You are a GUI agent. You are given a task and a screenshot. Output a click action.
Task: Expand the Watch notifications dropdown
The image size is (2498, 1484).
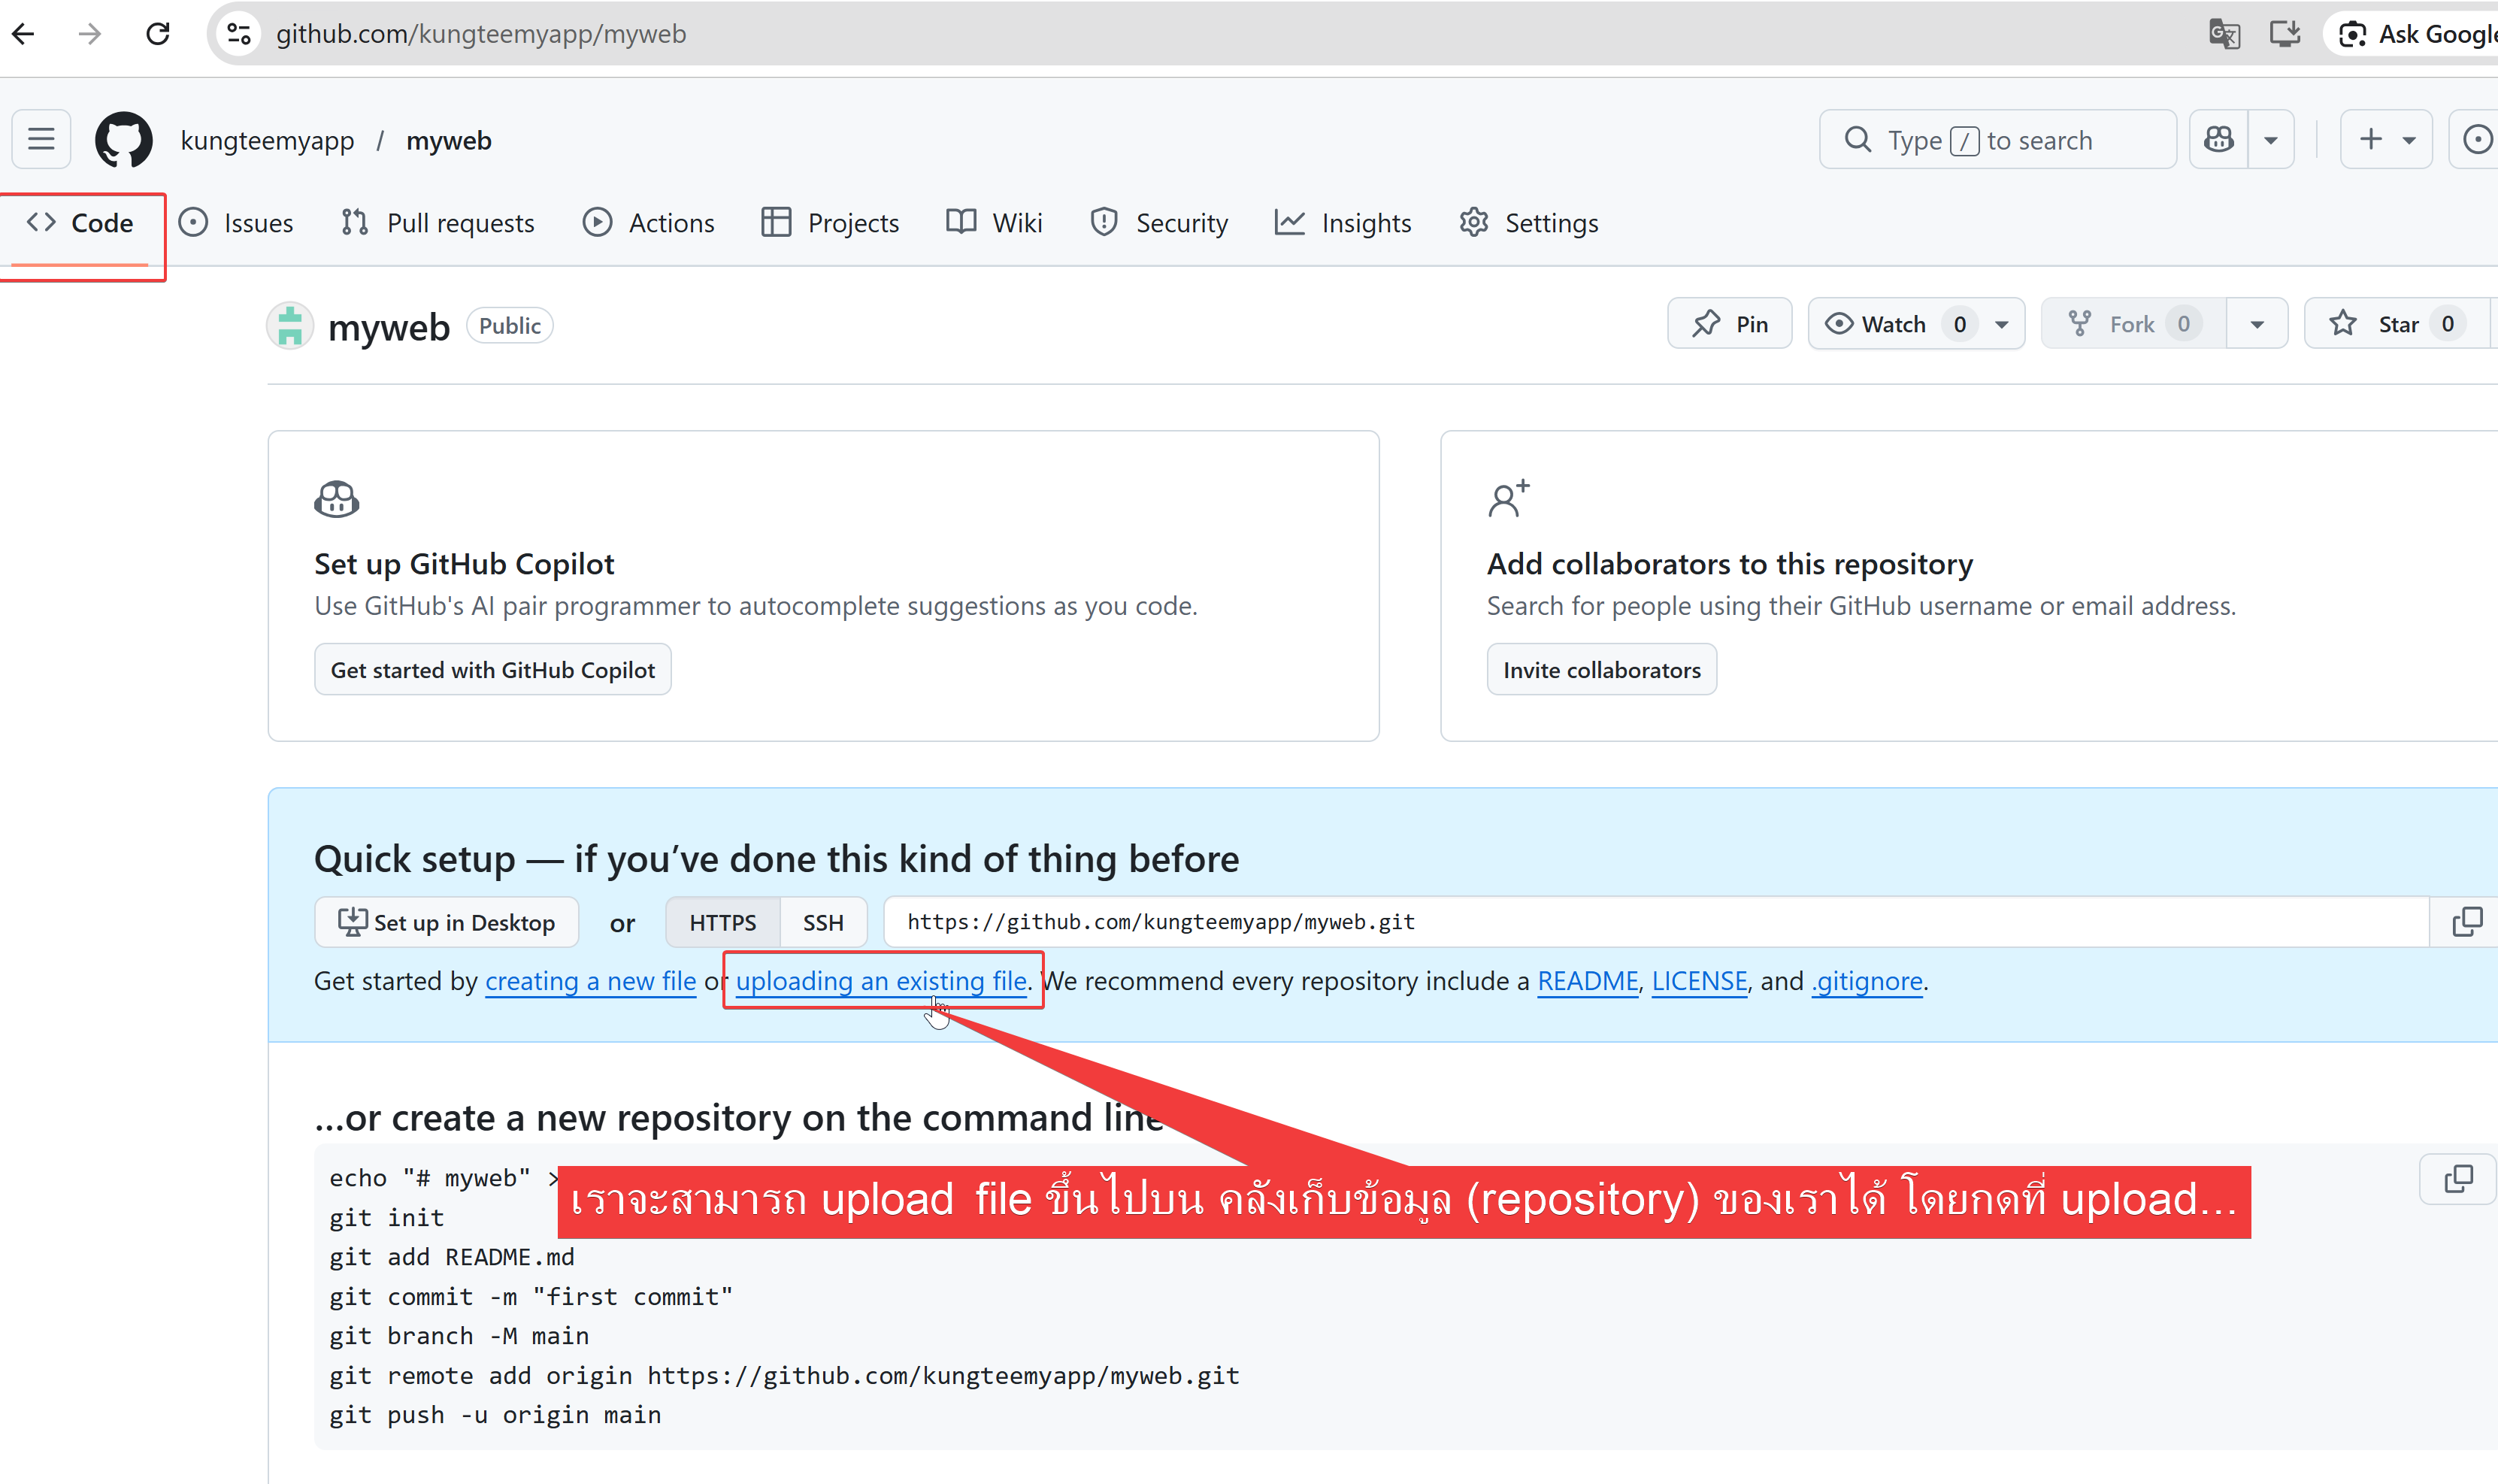[x=2002, y=324]
